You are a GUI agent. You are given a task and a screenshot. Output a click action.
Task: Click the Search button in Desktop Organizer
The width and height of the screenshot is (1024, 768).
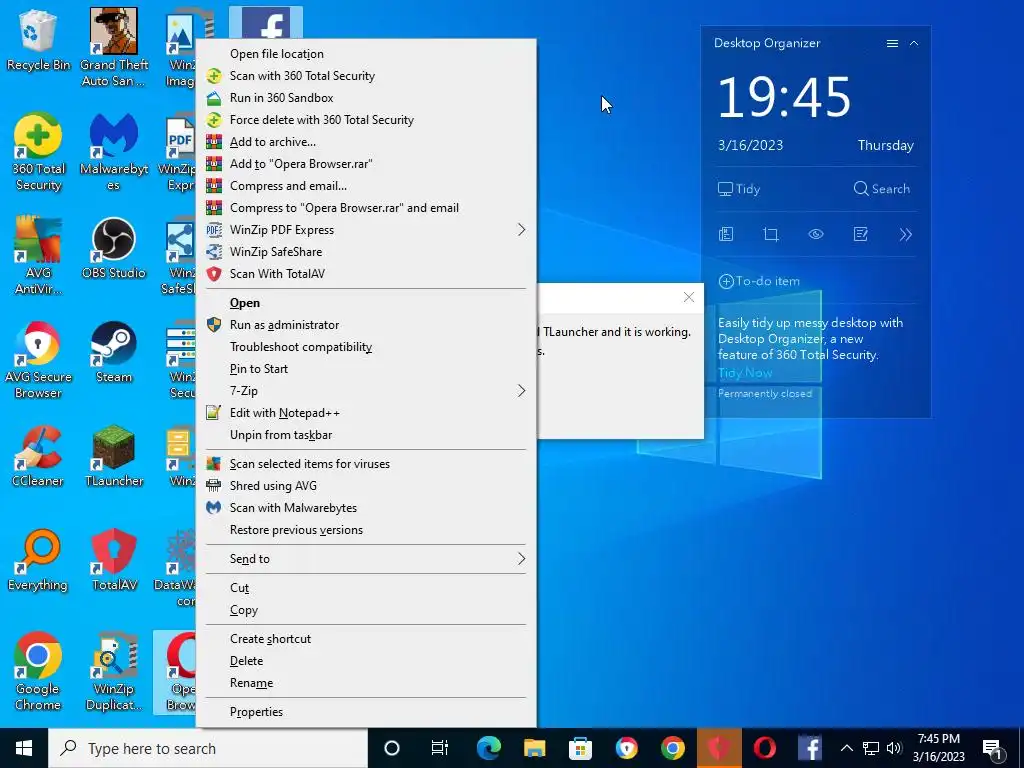point(882,189)
